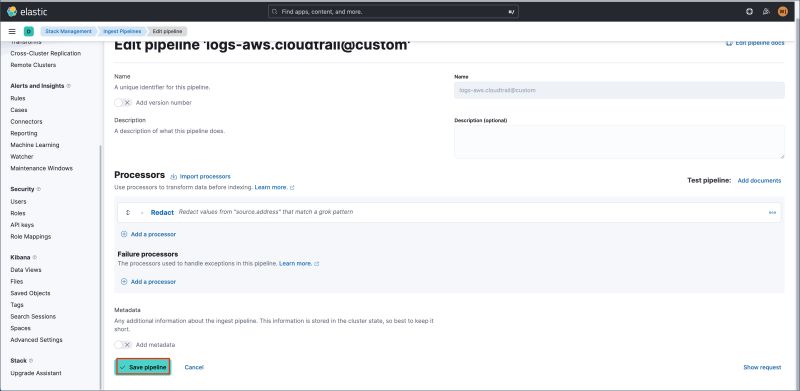The width and height of the screenshot is (800, 391).
Task: Open Role Mappings in sidebar
Action: pos(31,237)
